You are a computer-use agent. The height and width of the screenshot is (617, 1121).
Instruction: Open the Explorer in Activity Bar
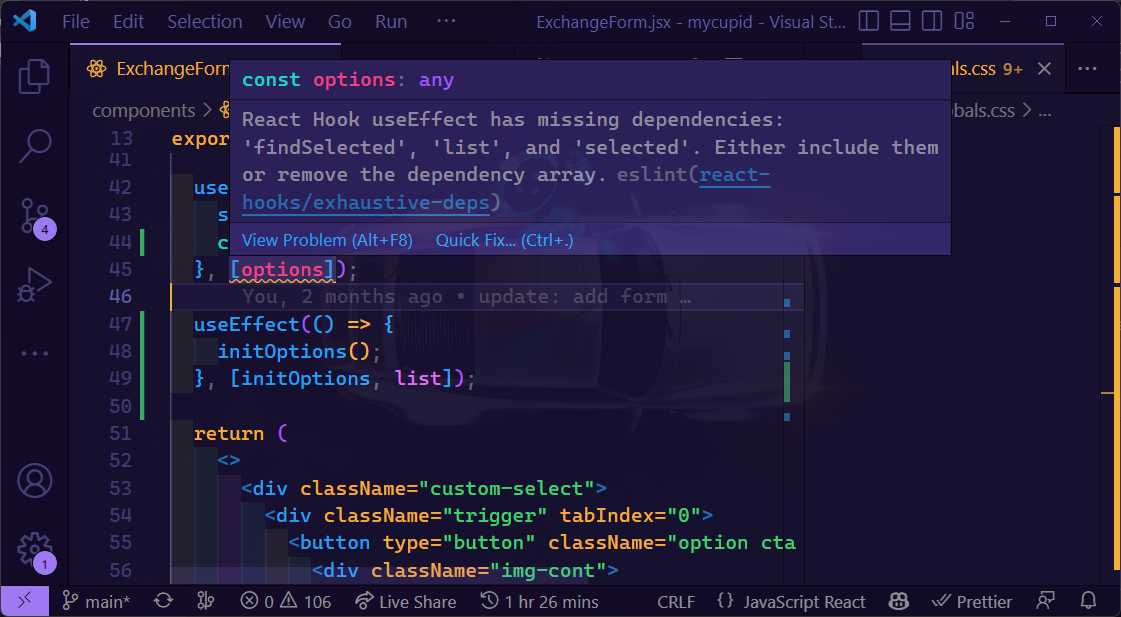pos(35,75)
